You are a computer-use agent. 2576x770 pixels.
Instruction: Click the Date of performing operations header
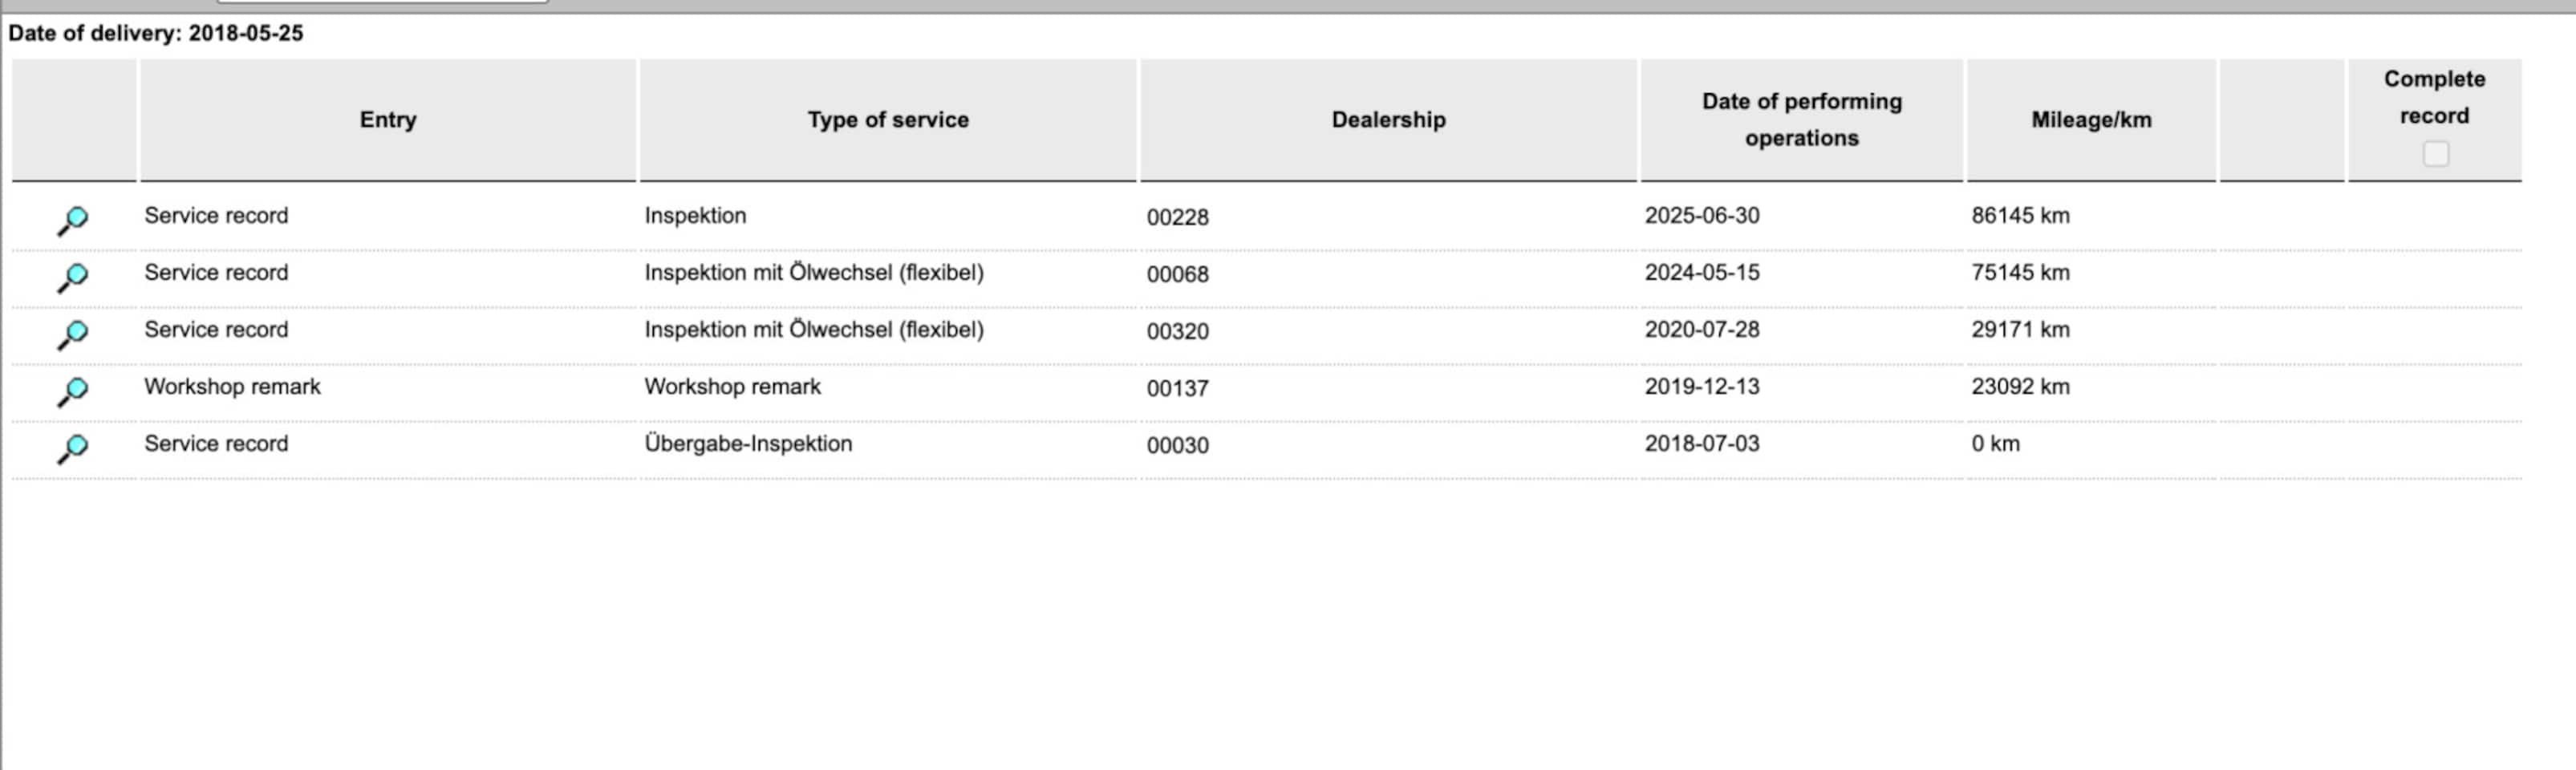[1801, 120]
